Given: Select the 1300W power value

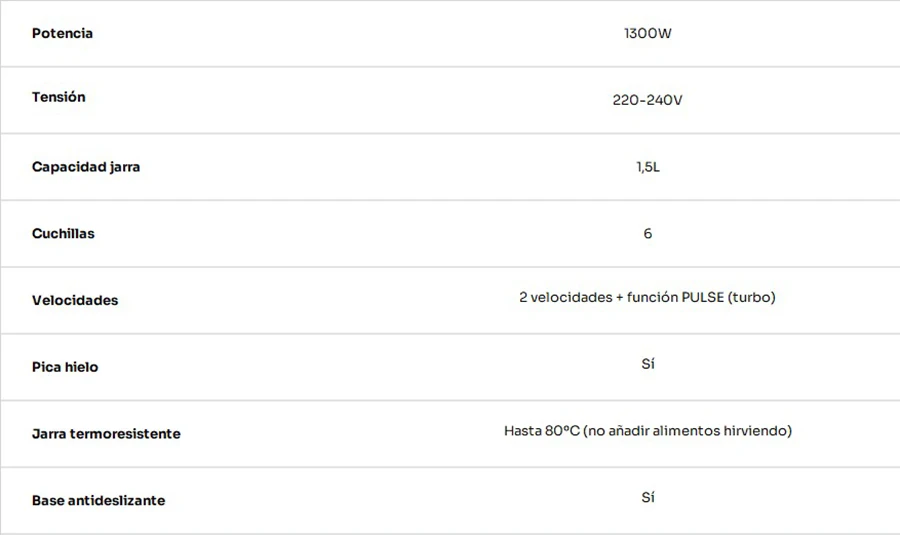Looking at the screenshot, I should 647,33.
